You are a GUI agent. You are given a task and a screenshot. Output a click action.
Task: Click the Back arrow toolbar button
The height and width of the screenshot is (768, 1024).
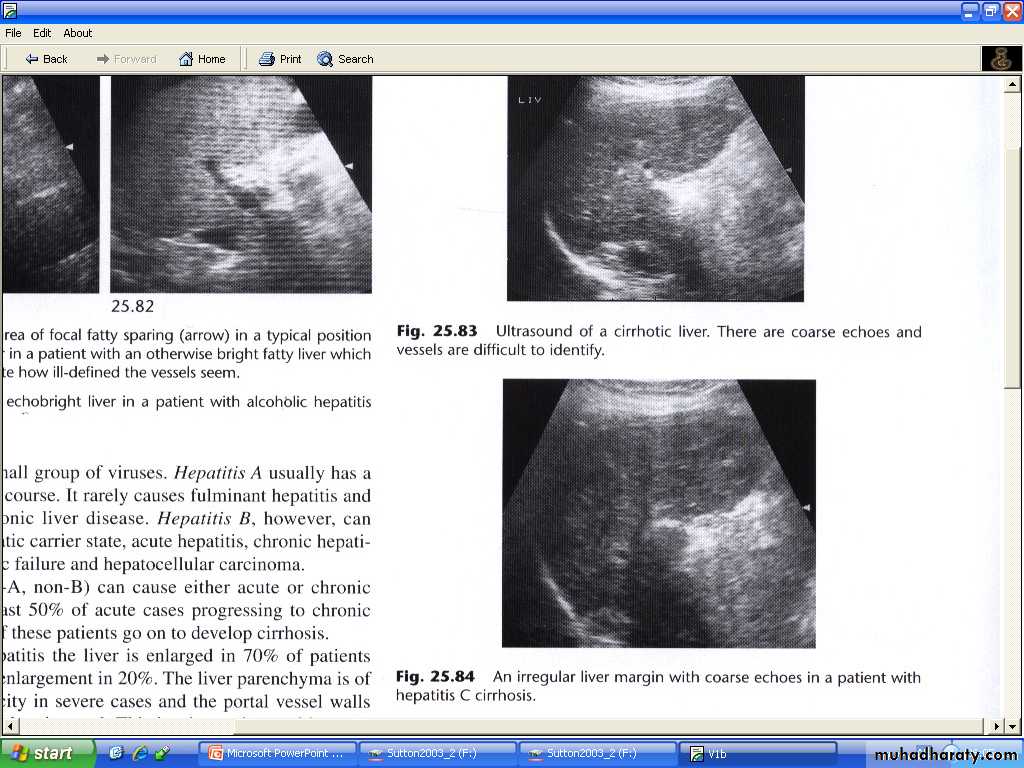[x=46, y=59]
